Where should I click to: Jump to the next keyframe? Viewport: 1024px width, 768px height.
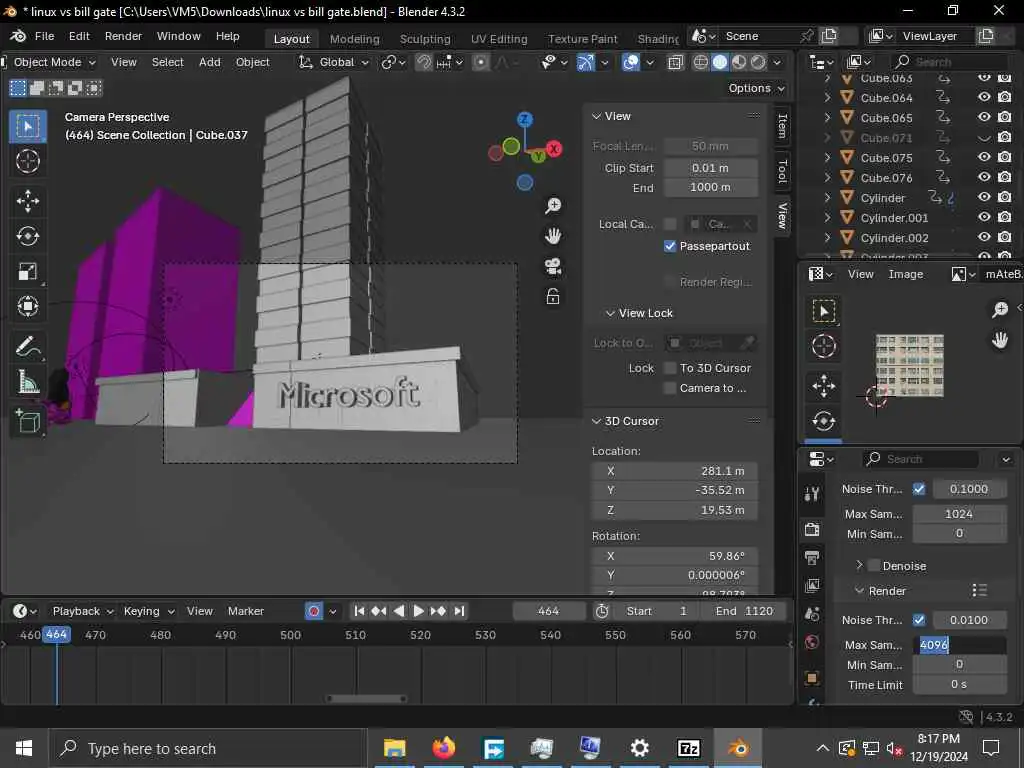tap(438, 611)
